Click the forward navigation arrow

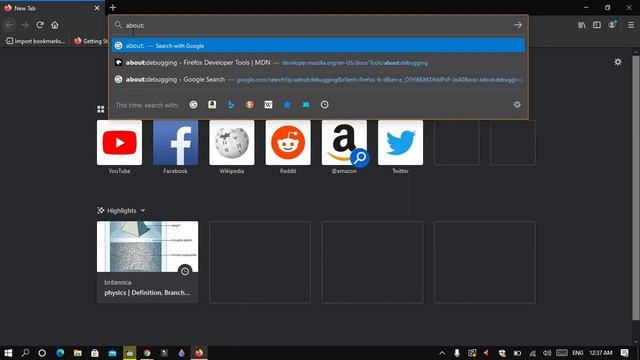pos(24,25)
